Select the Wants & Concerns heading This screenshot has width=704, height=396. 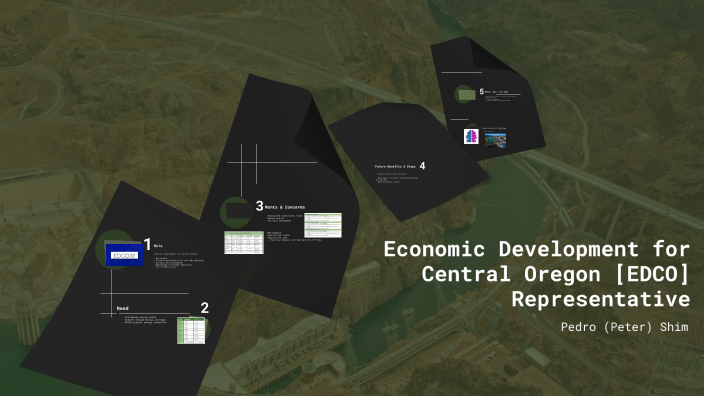point(285,207)
